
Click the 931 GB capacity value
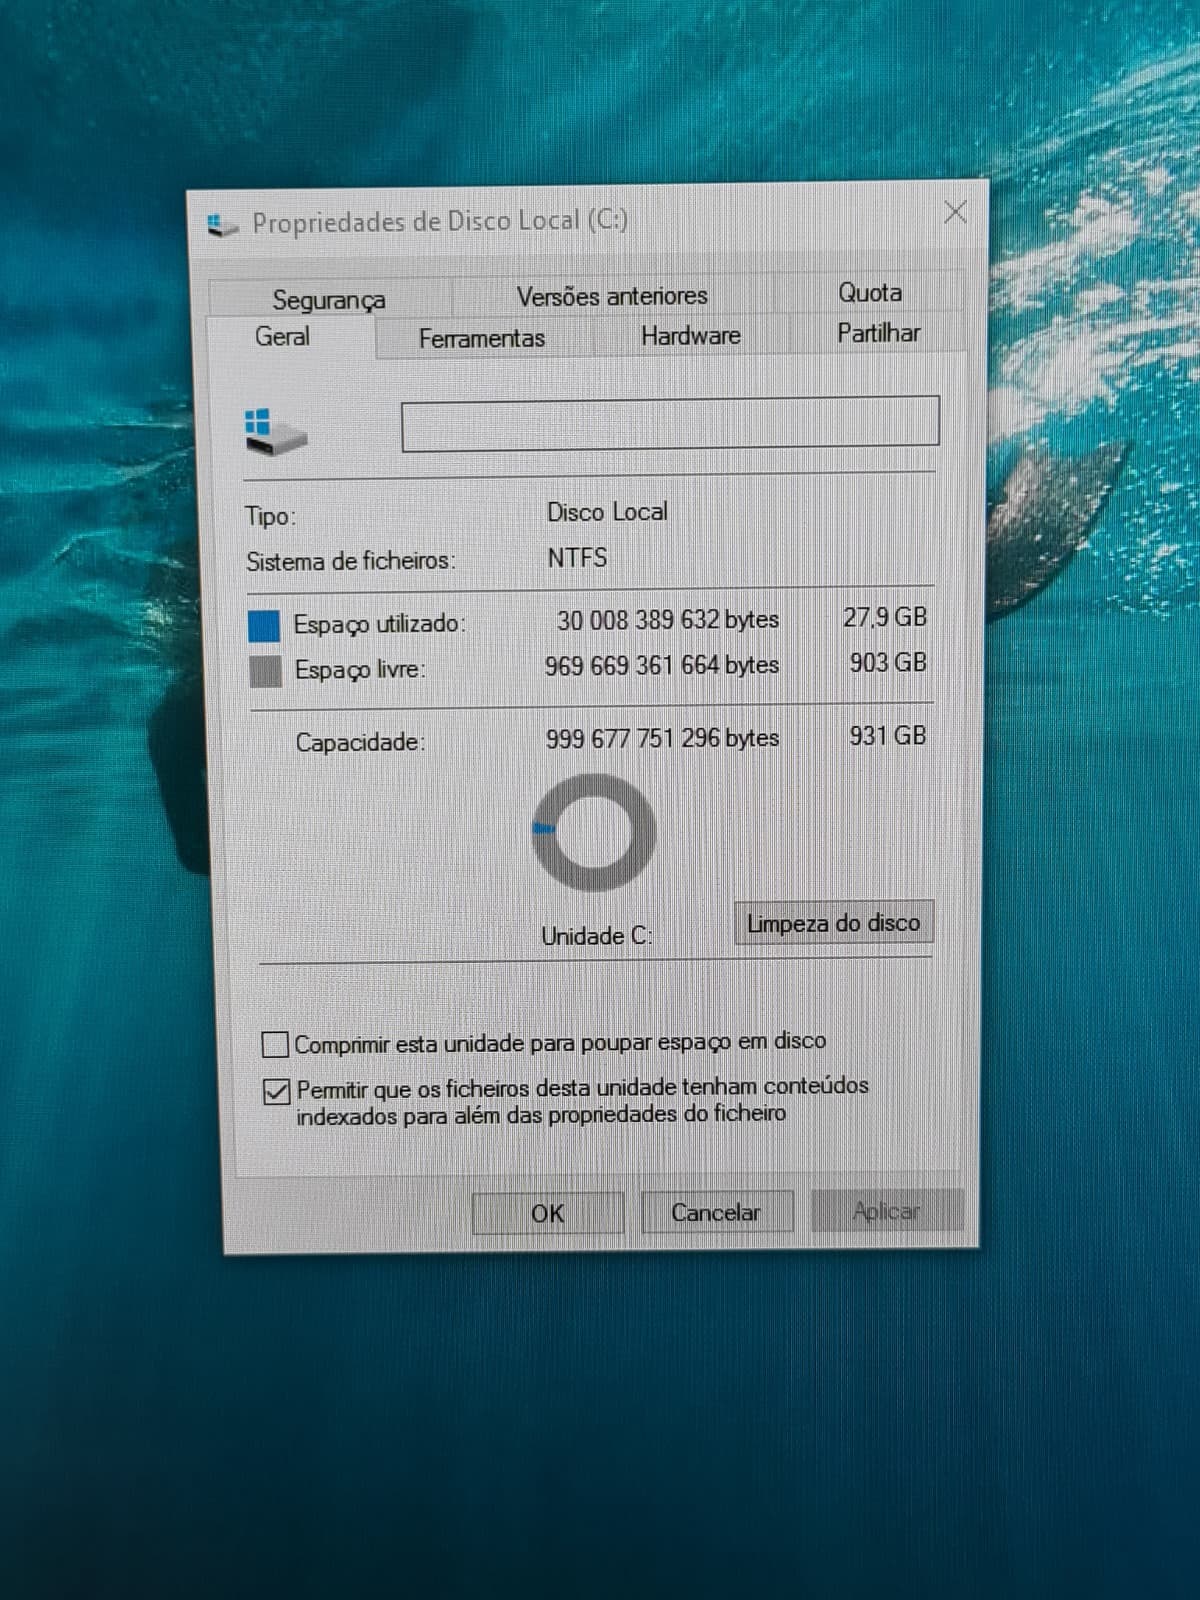888,736
